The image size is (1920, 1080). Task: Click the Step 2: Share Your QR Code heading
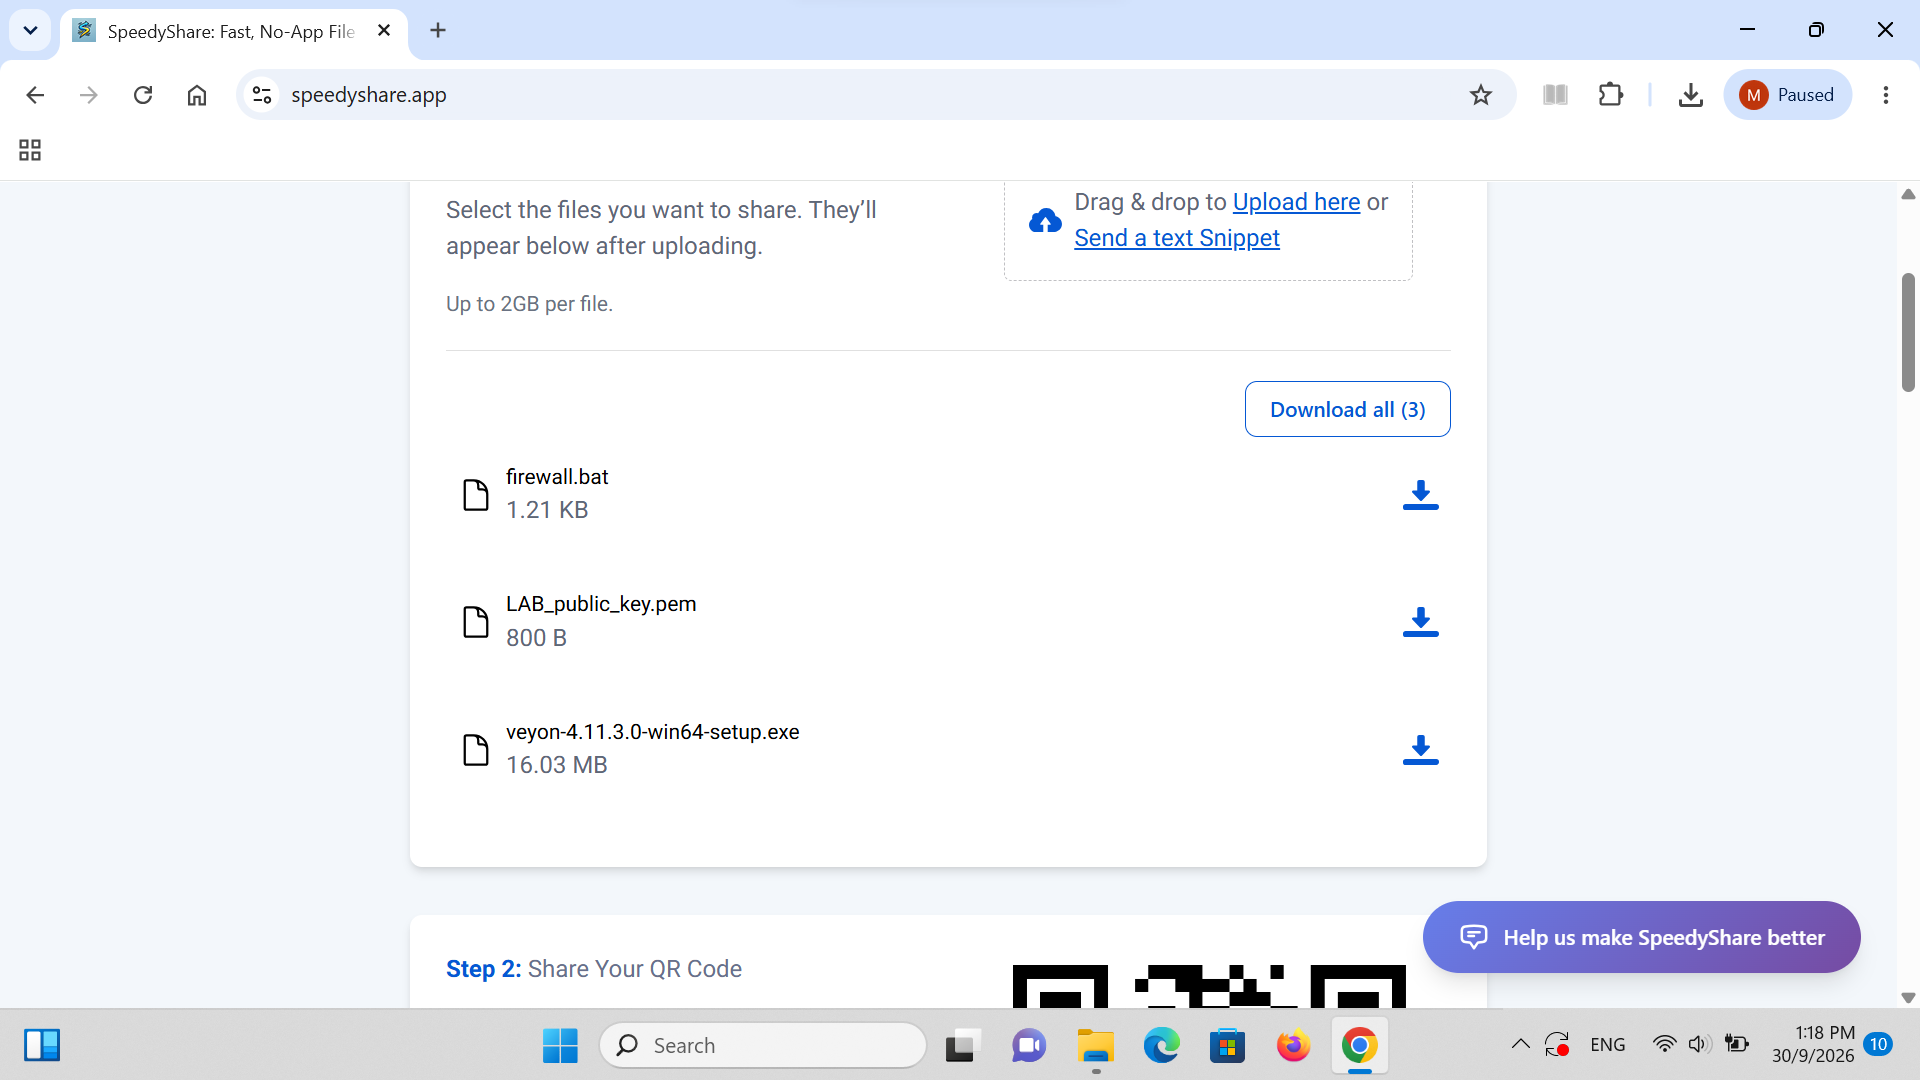point(594,969)
